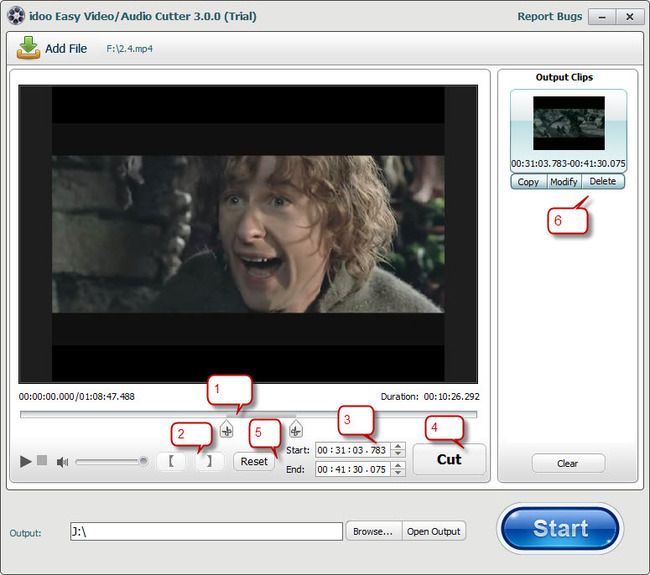Viewport: 650px width, 575px height.
Task: Increase the Start time with up arrow
Action: (399, 446)
